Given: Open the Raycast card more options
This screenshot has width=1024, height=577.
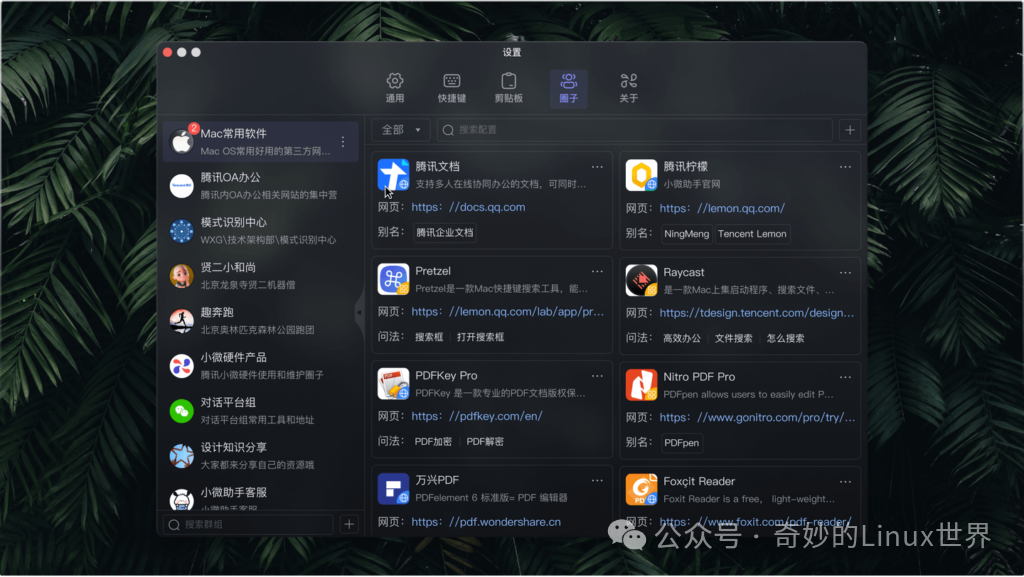Looking at the screenshot, I should tap(845, 273).
